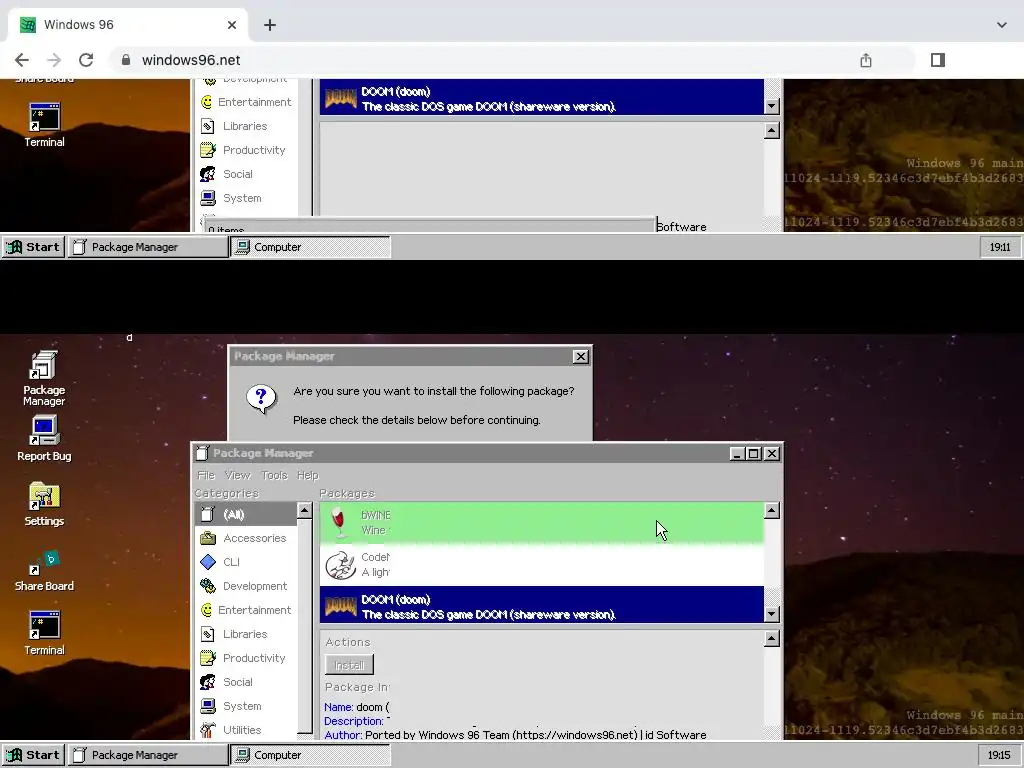Open the View menu in Package Manager
The image size is (1024, 768).
point(238,475)
